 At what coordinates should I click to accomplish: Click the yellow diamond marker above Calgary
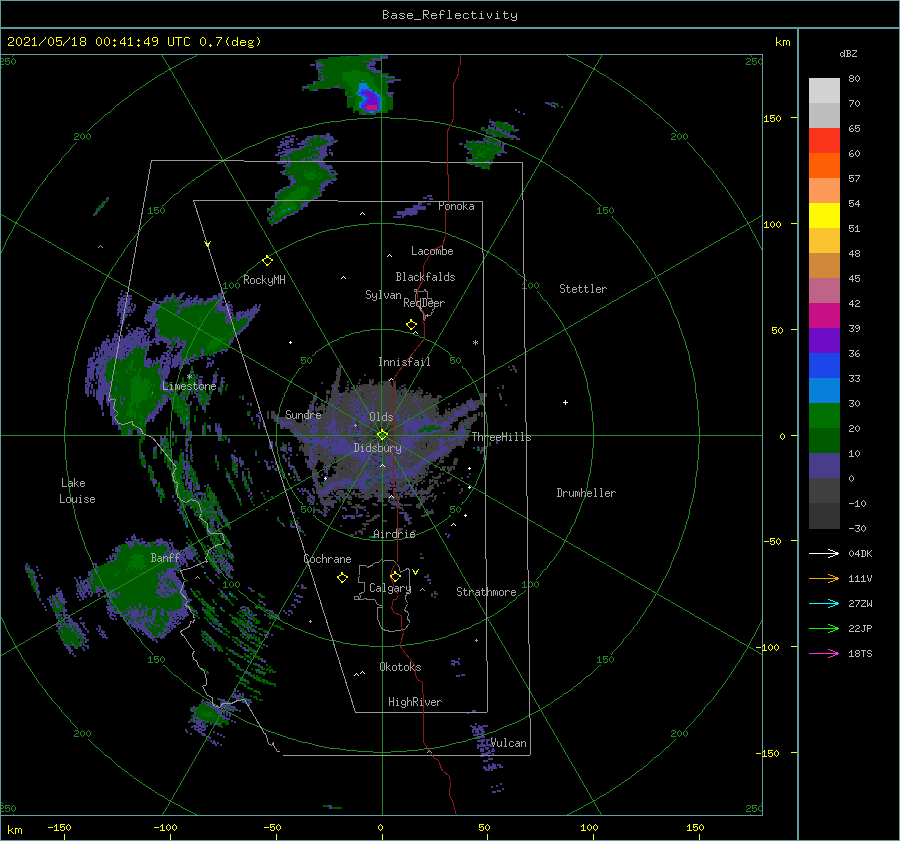tap(395, 576)
